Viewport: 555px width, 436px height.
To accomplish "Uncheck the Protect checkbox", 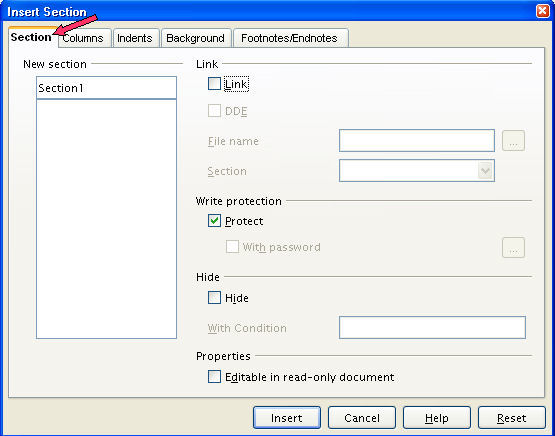I will [214, 221].
